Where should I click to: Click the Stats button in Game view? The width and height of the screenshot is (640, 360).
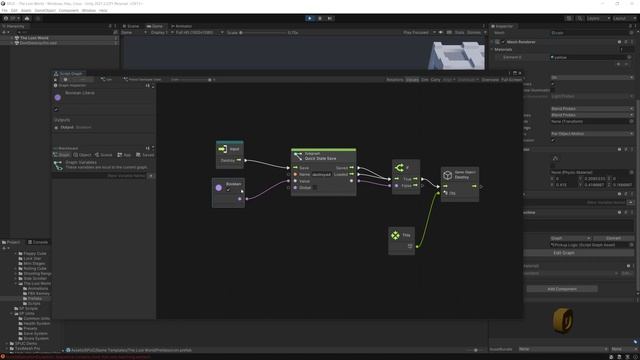[459, 33]
